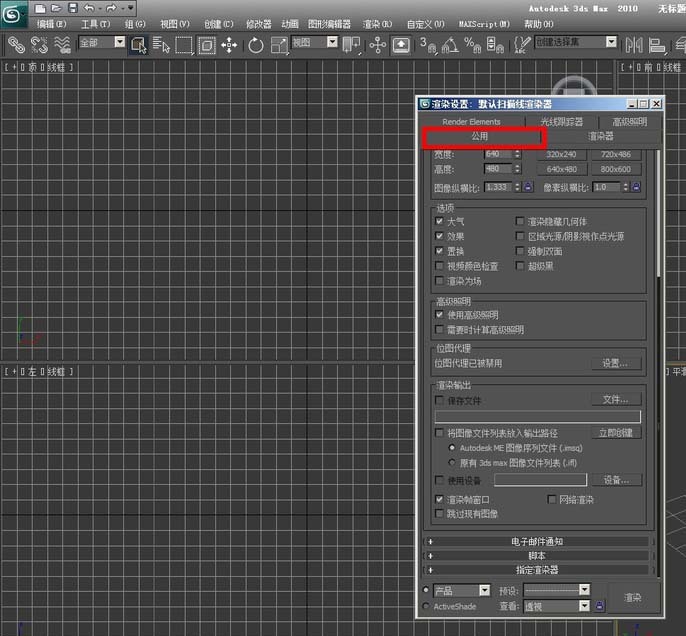Toggle the pixel aspect ratio lock icon
686x636 pixels.
636,187
